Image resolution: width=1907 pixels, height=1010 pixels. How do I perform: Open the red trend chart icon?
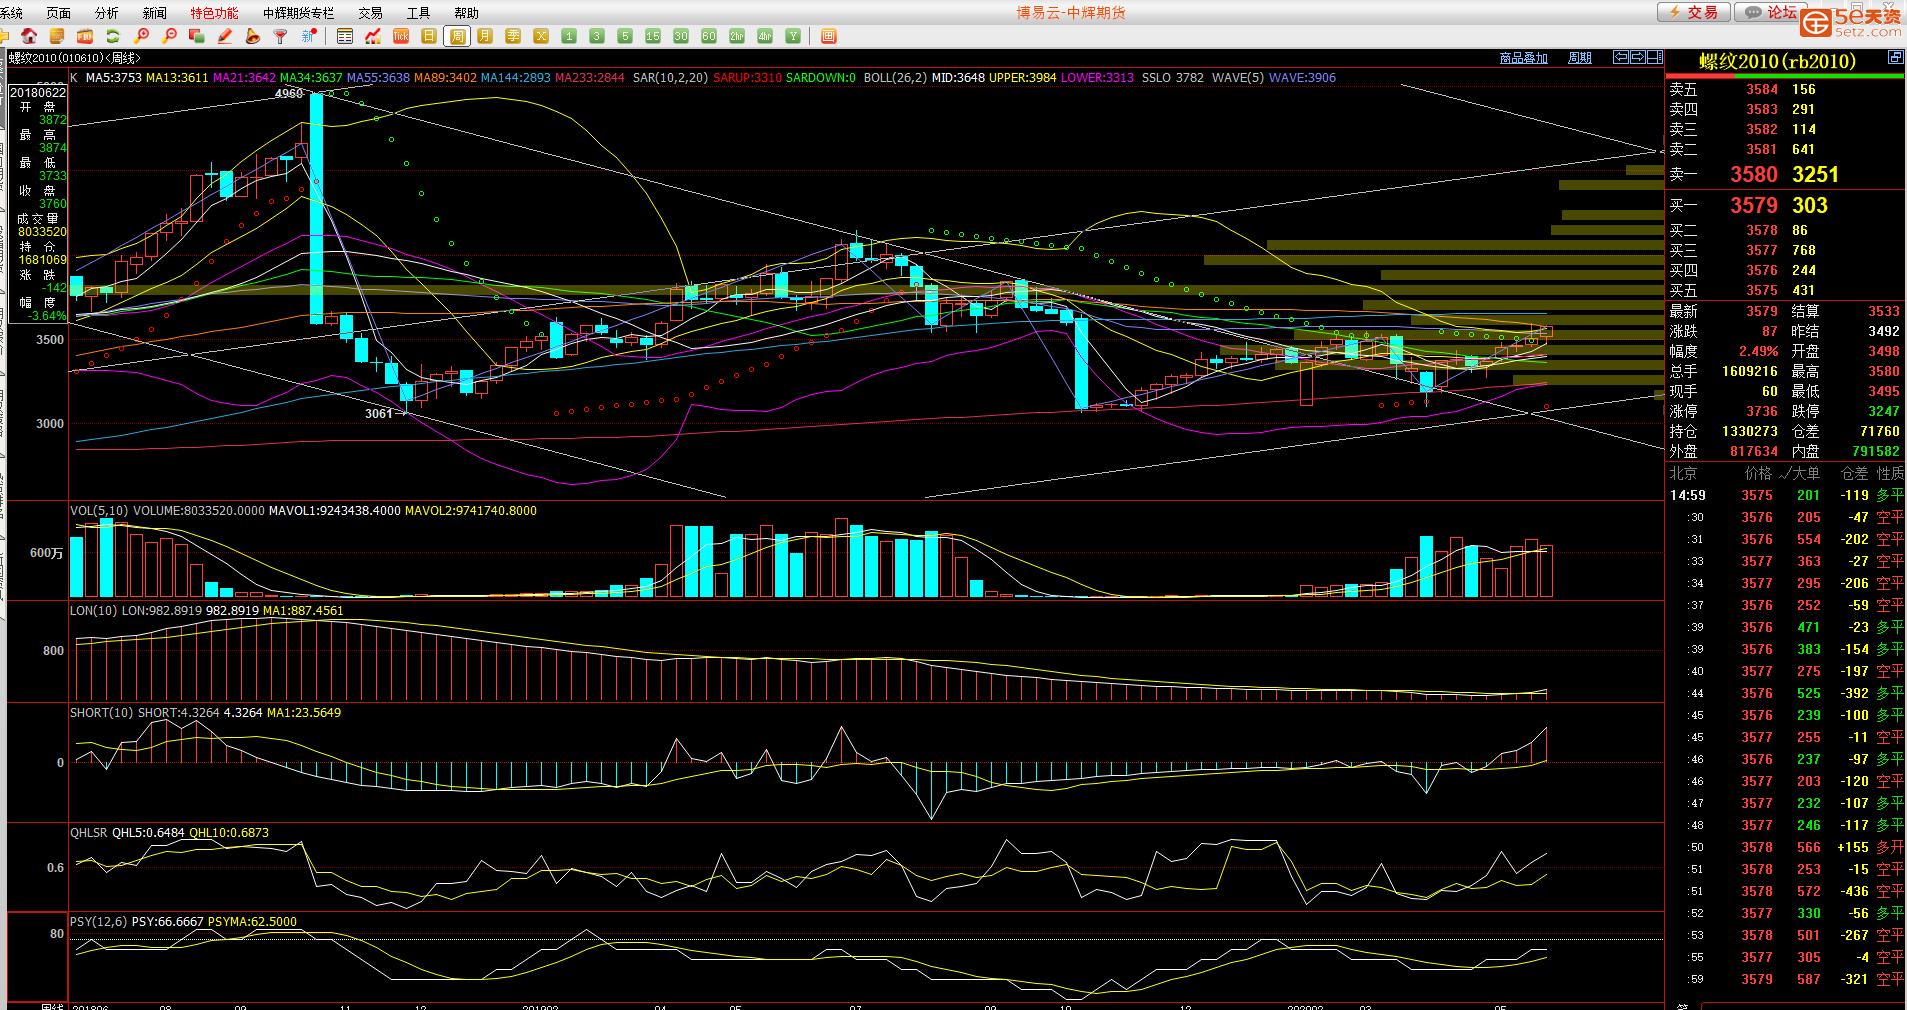373,36
